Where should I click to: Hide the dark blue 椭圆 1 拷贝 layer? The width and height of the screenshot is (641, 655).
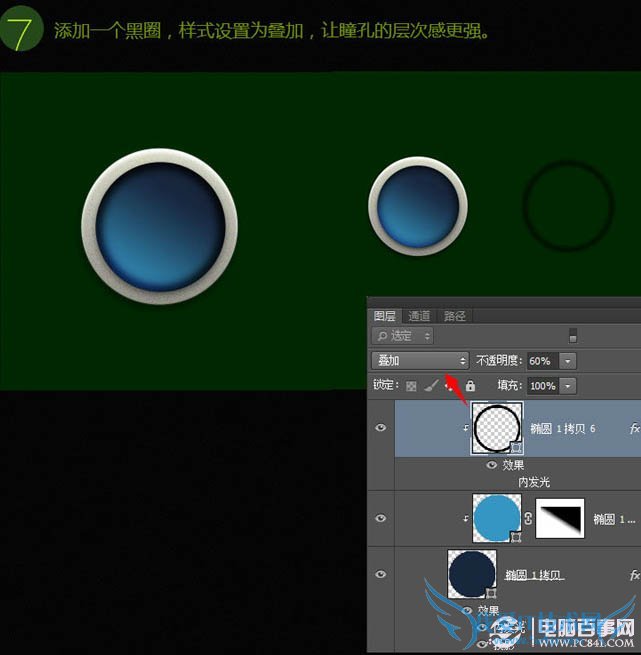click(x=380, y=575)
